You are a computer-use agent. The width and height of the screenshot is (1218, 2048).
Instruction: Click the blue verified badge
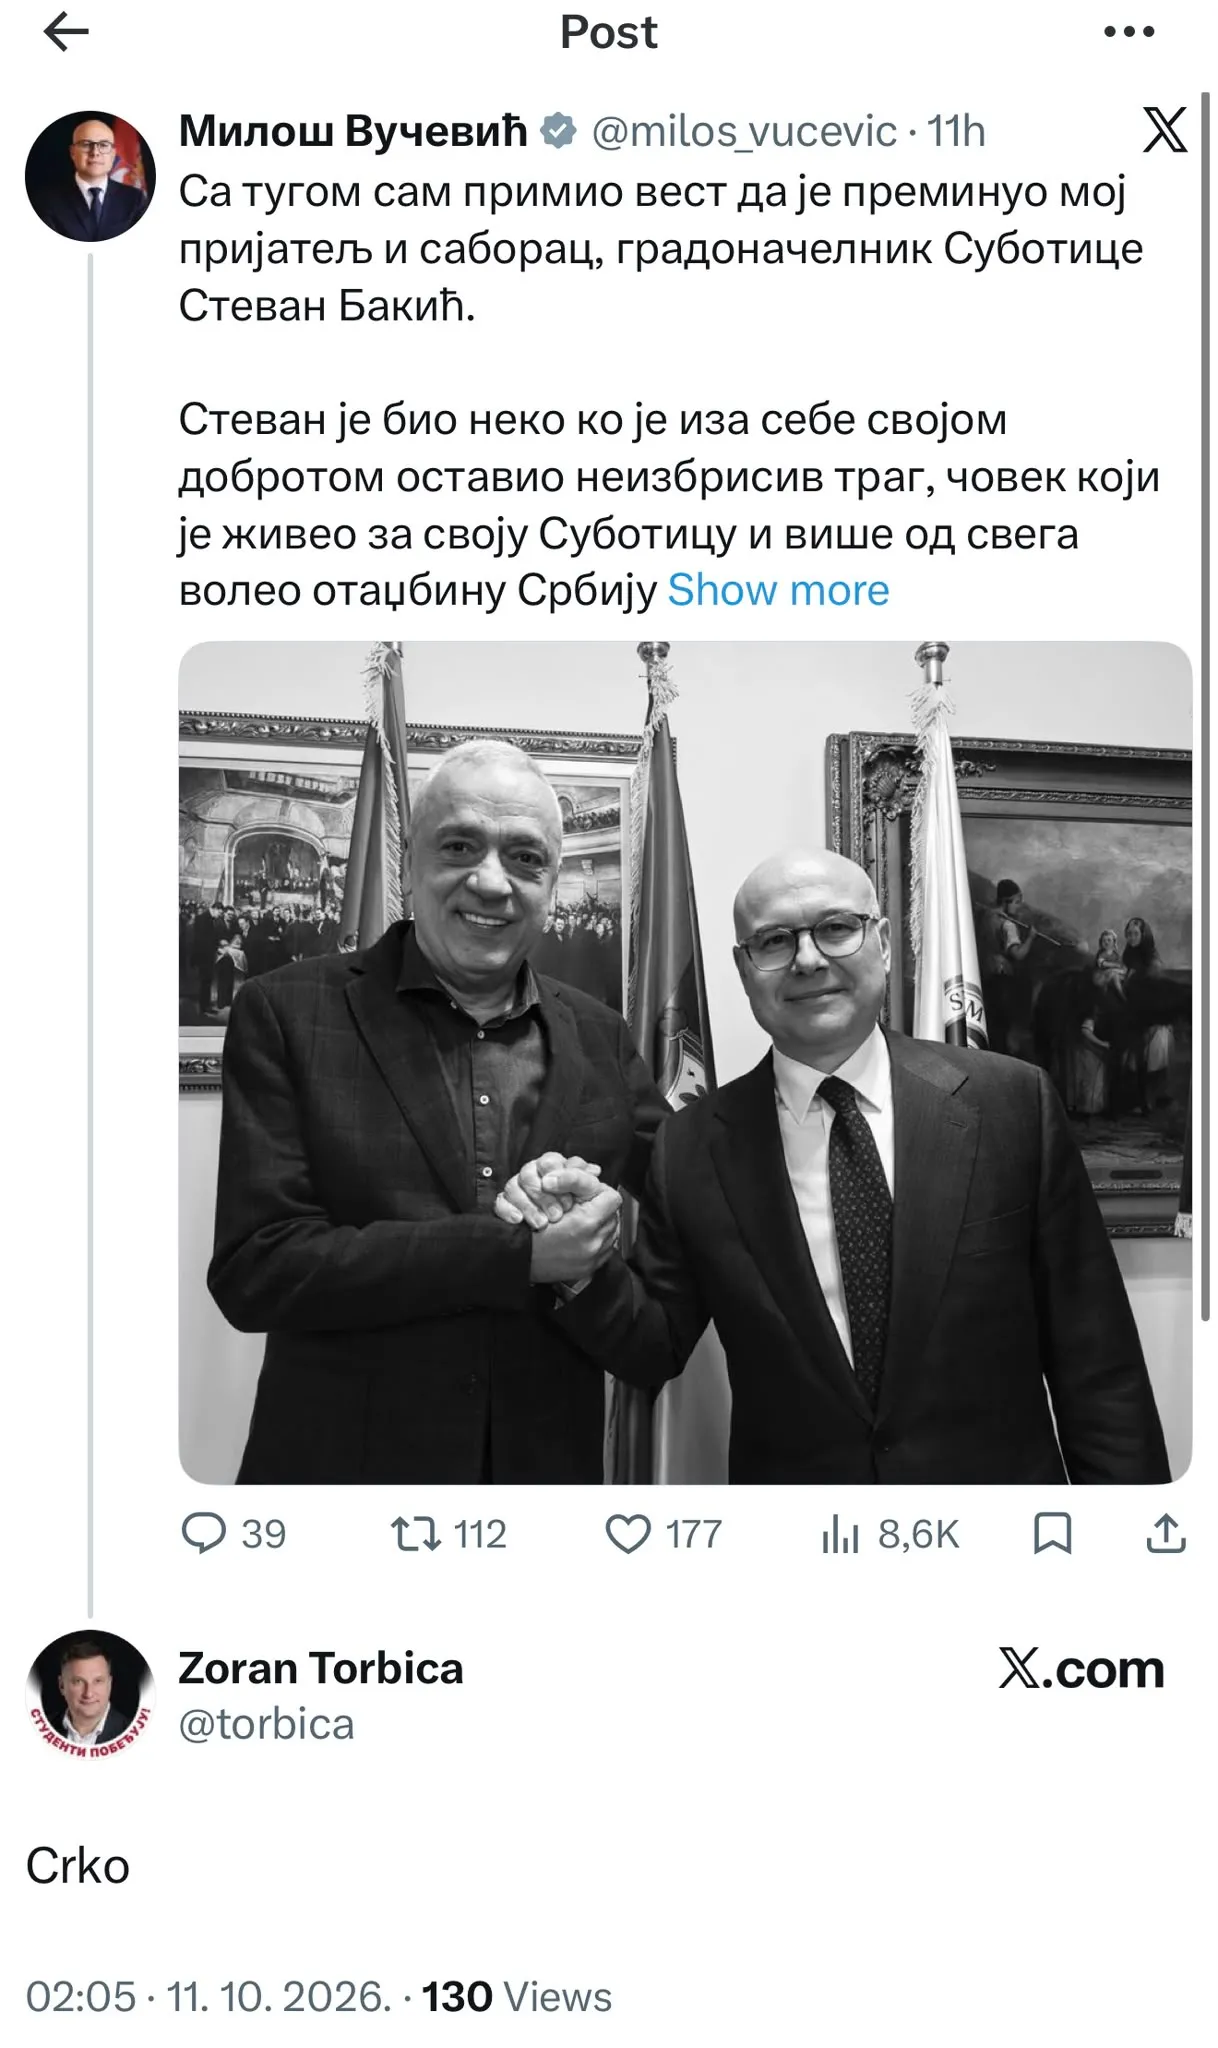point(558,131)
